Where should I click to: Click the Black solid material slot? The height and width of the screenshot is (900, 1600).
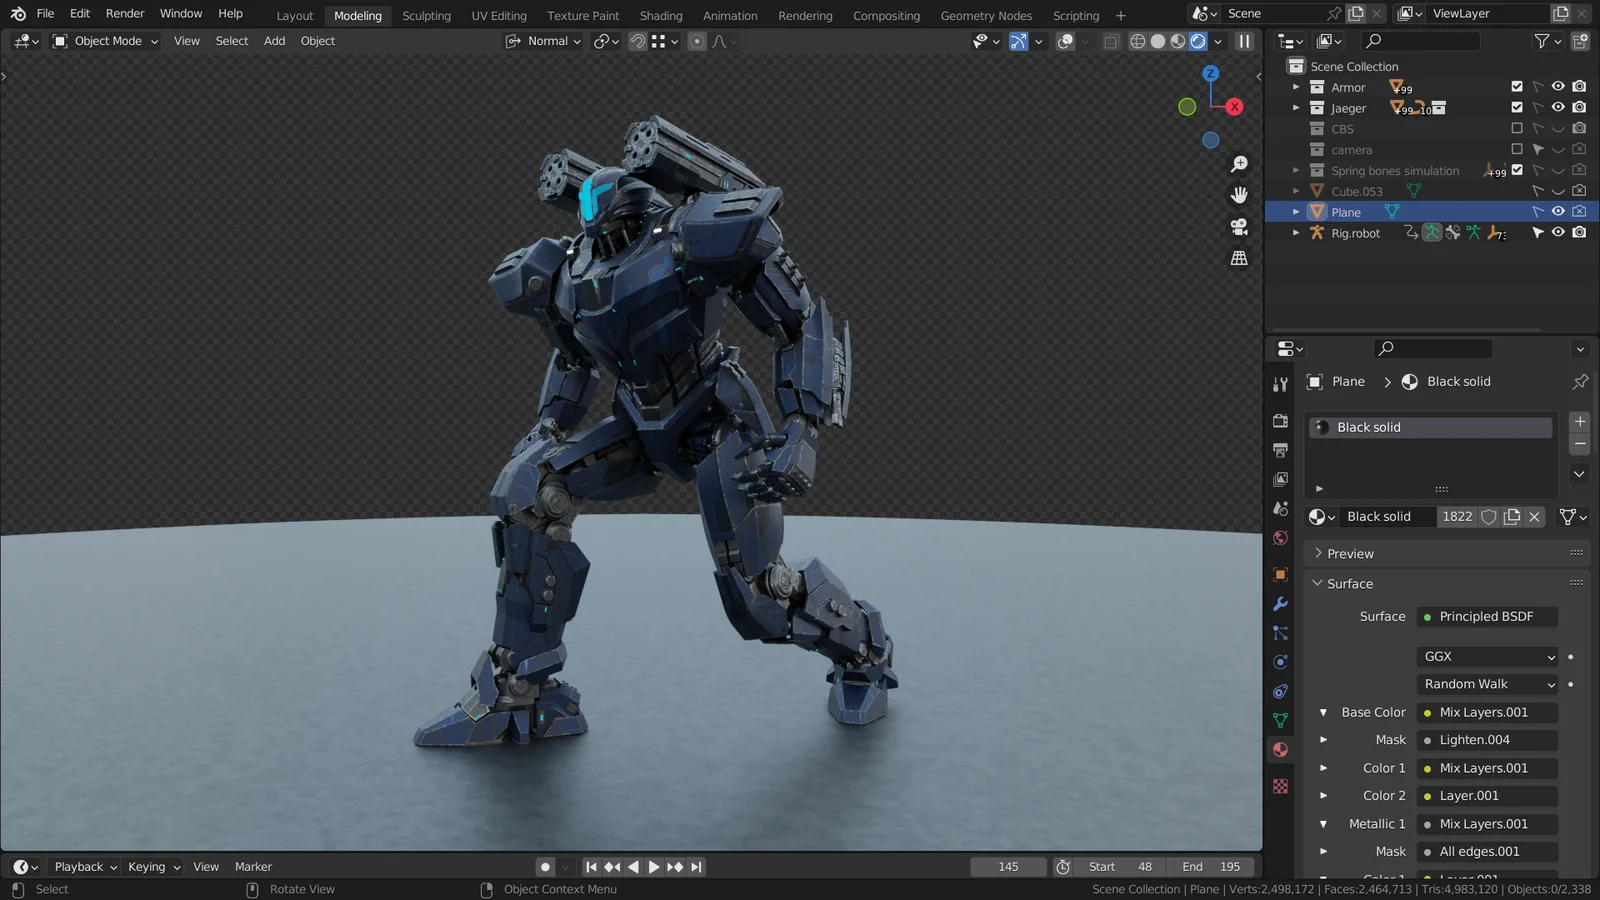(x=1429, y=427)
